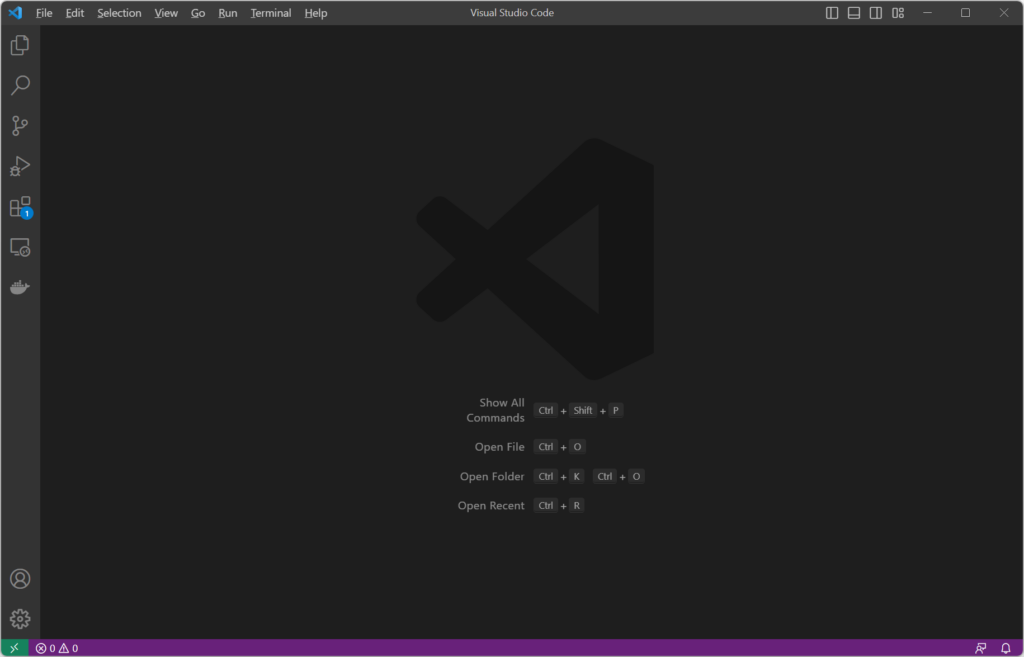Open the View menu
Image resolution: width=1024 pixels, height=657 pixels.
pos(166,13)
